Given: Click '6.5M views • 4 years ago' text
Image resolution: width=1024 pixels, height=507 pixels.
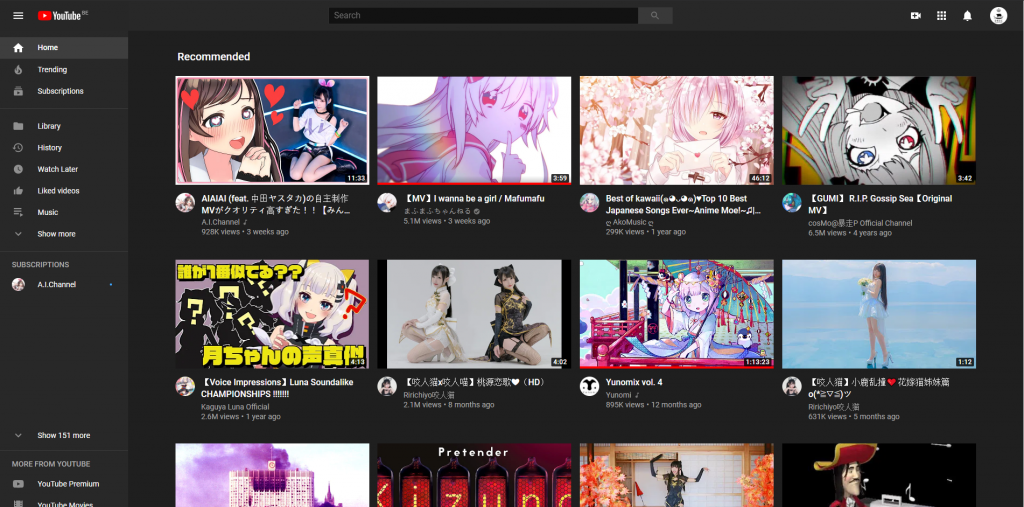Looking at the screenshot, I should [850, 233].
